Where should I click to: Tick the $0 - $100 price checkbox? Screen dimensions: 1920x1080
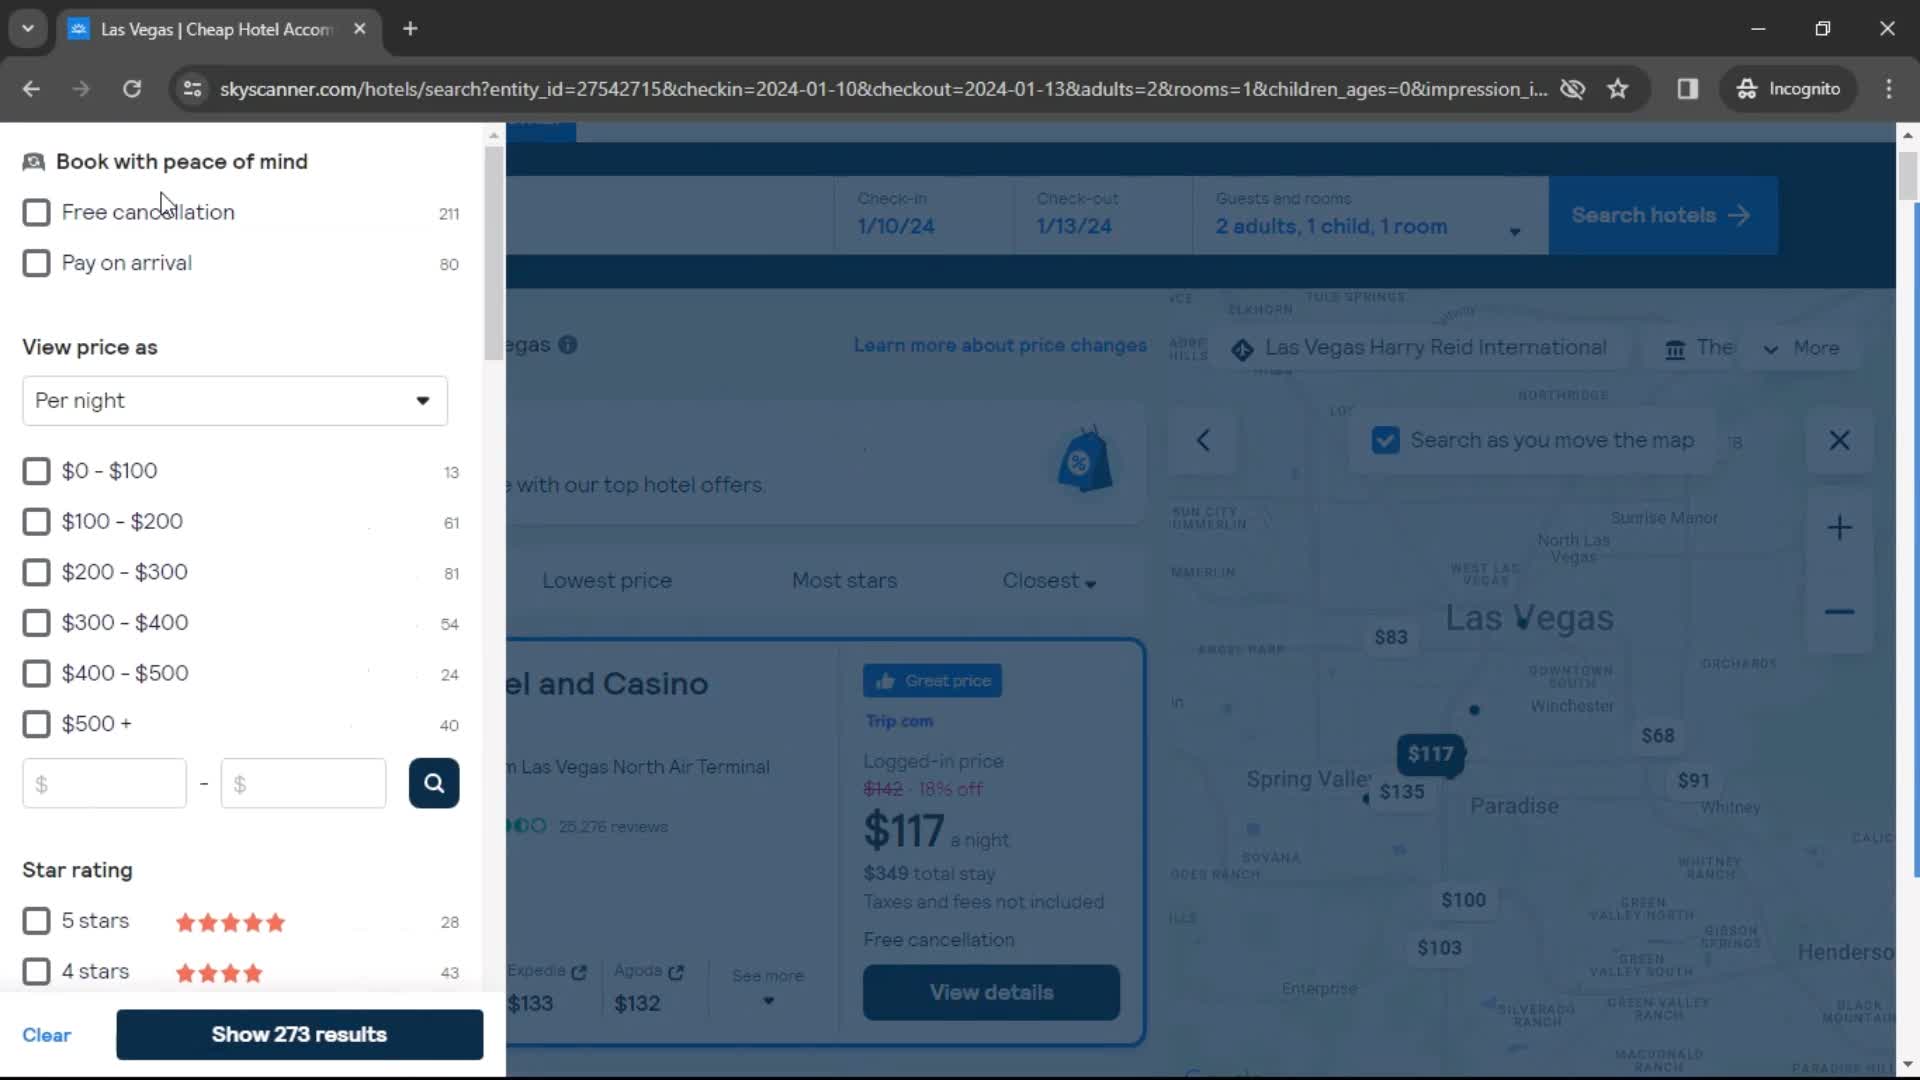coord(36,471)
